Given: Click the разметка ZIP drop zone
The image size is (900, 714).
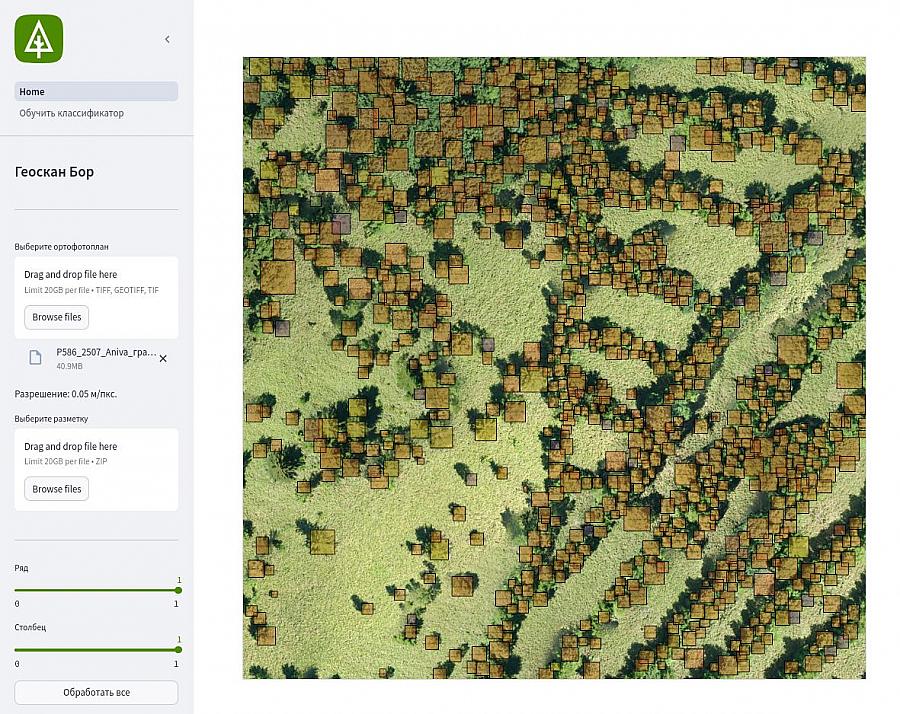Looking at the screenshot, I should pyautogui.click(x=96, y=453).
